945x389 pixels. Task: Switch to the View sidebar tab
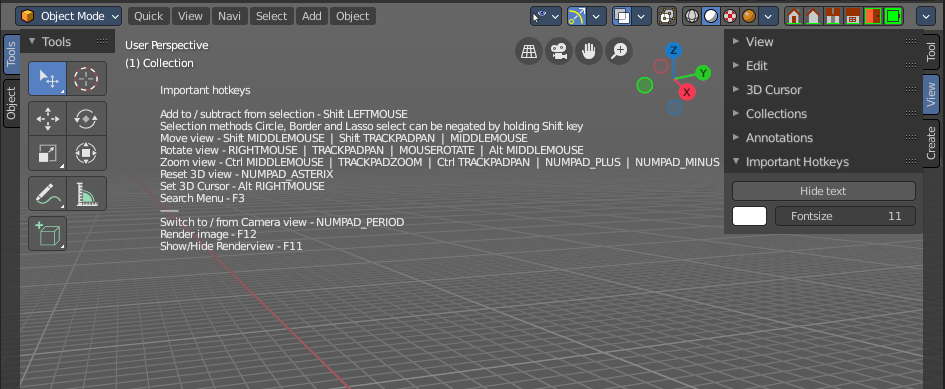coord(931,95)
